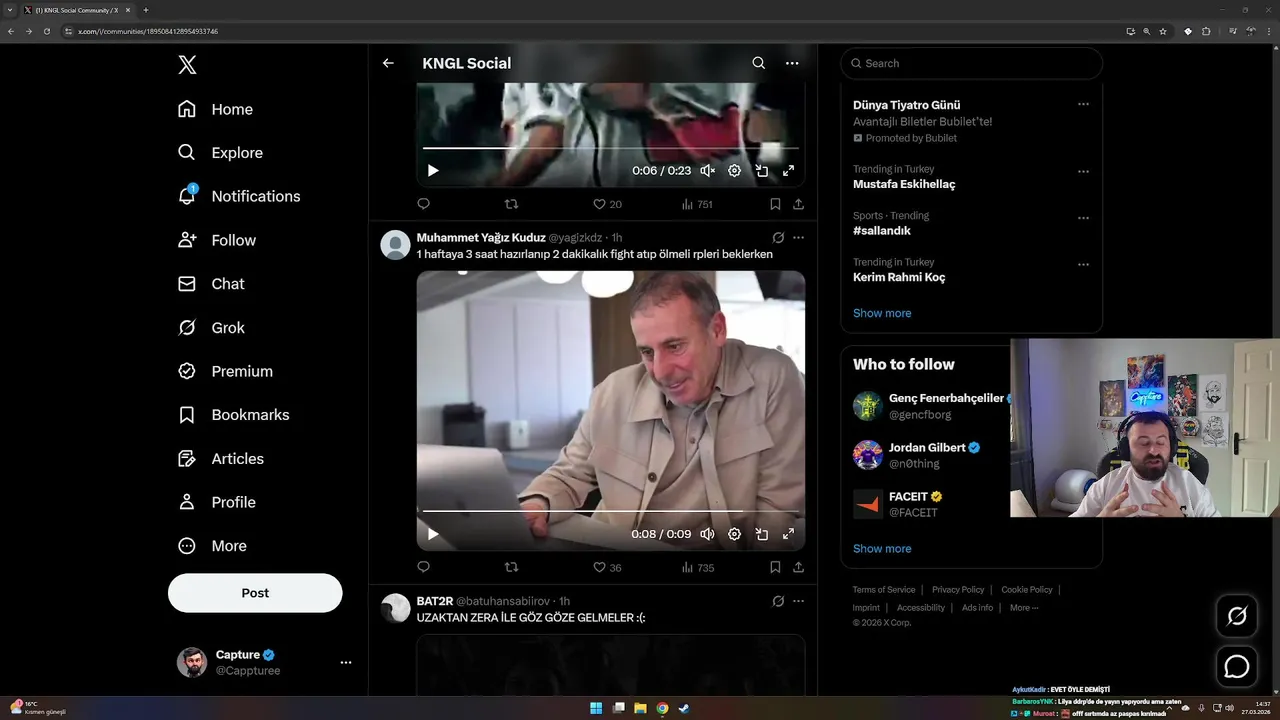This screenshot has height=720, width=1280.
Task: View analytics showing 735 views
Action: pyautogui.click(x=697, y=567)
